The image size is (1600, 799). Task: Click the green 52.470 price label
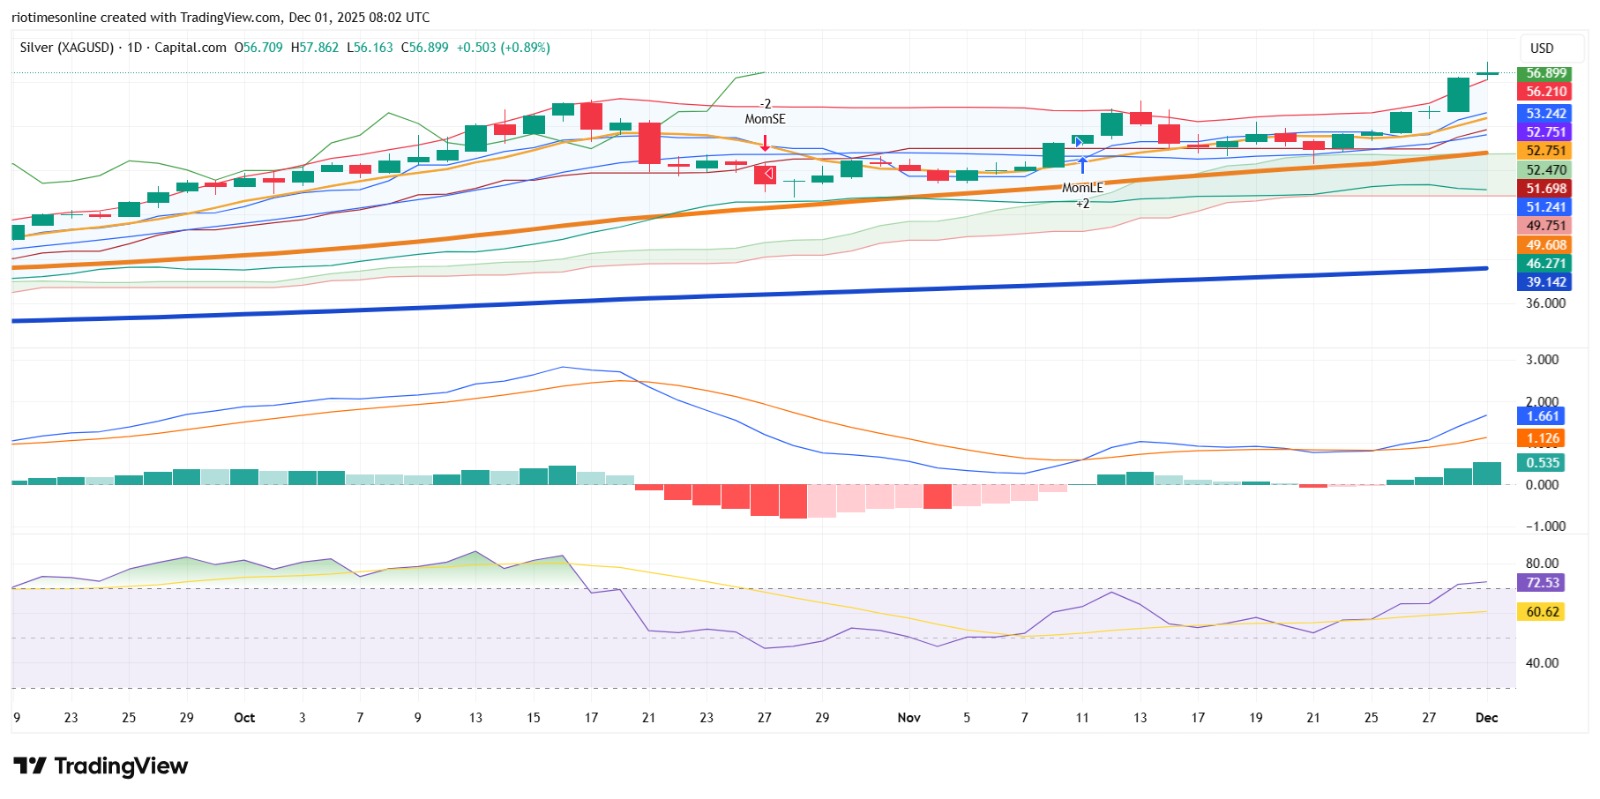1545,170
